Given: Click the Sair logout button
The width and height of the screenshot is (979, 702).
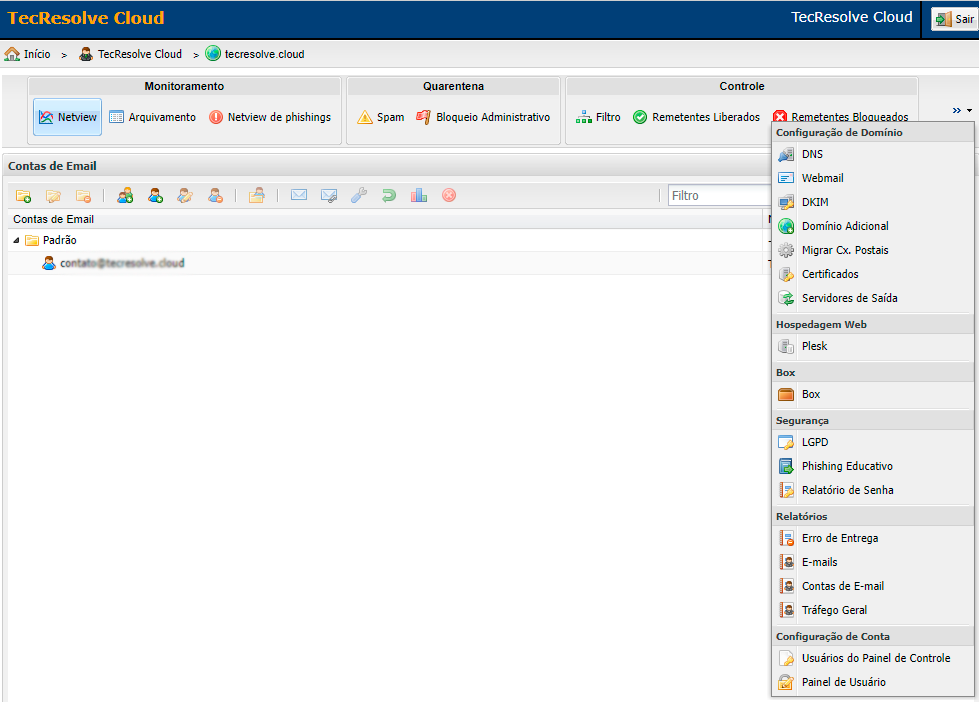Looking at the screenshot, I should coord(956,18).
